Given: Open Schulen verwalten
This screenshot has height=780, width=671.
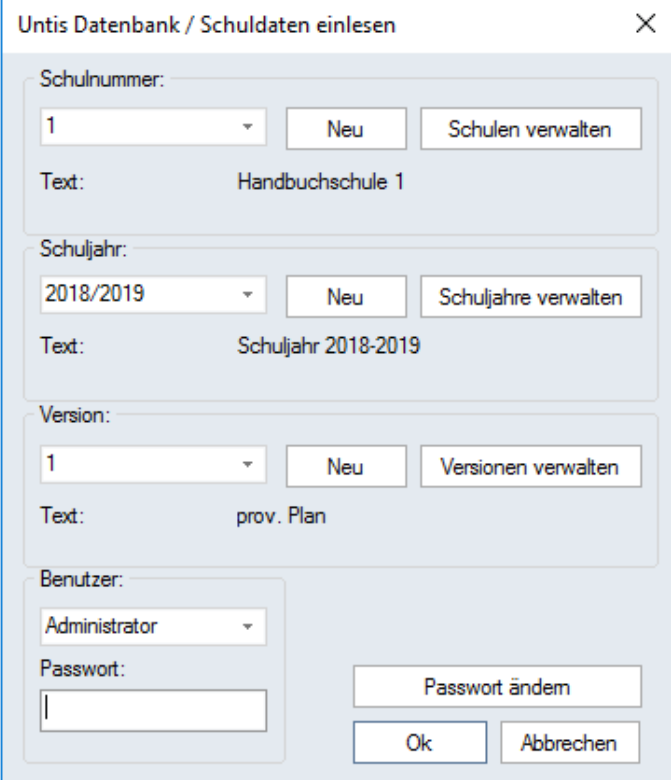Looking at the screenshot, I should coord(531,129).
